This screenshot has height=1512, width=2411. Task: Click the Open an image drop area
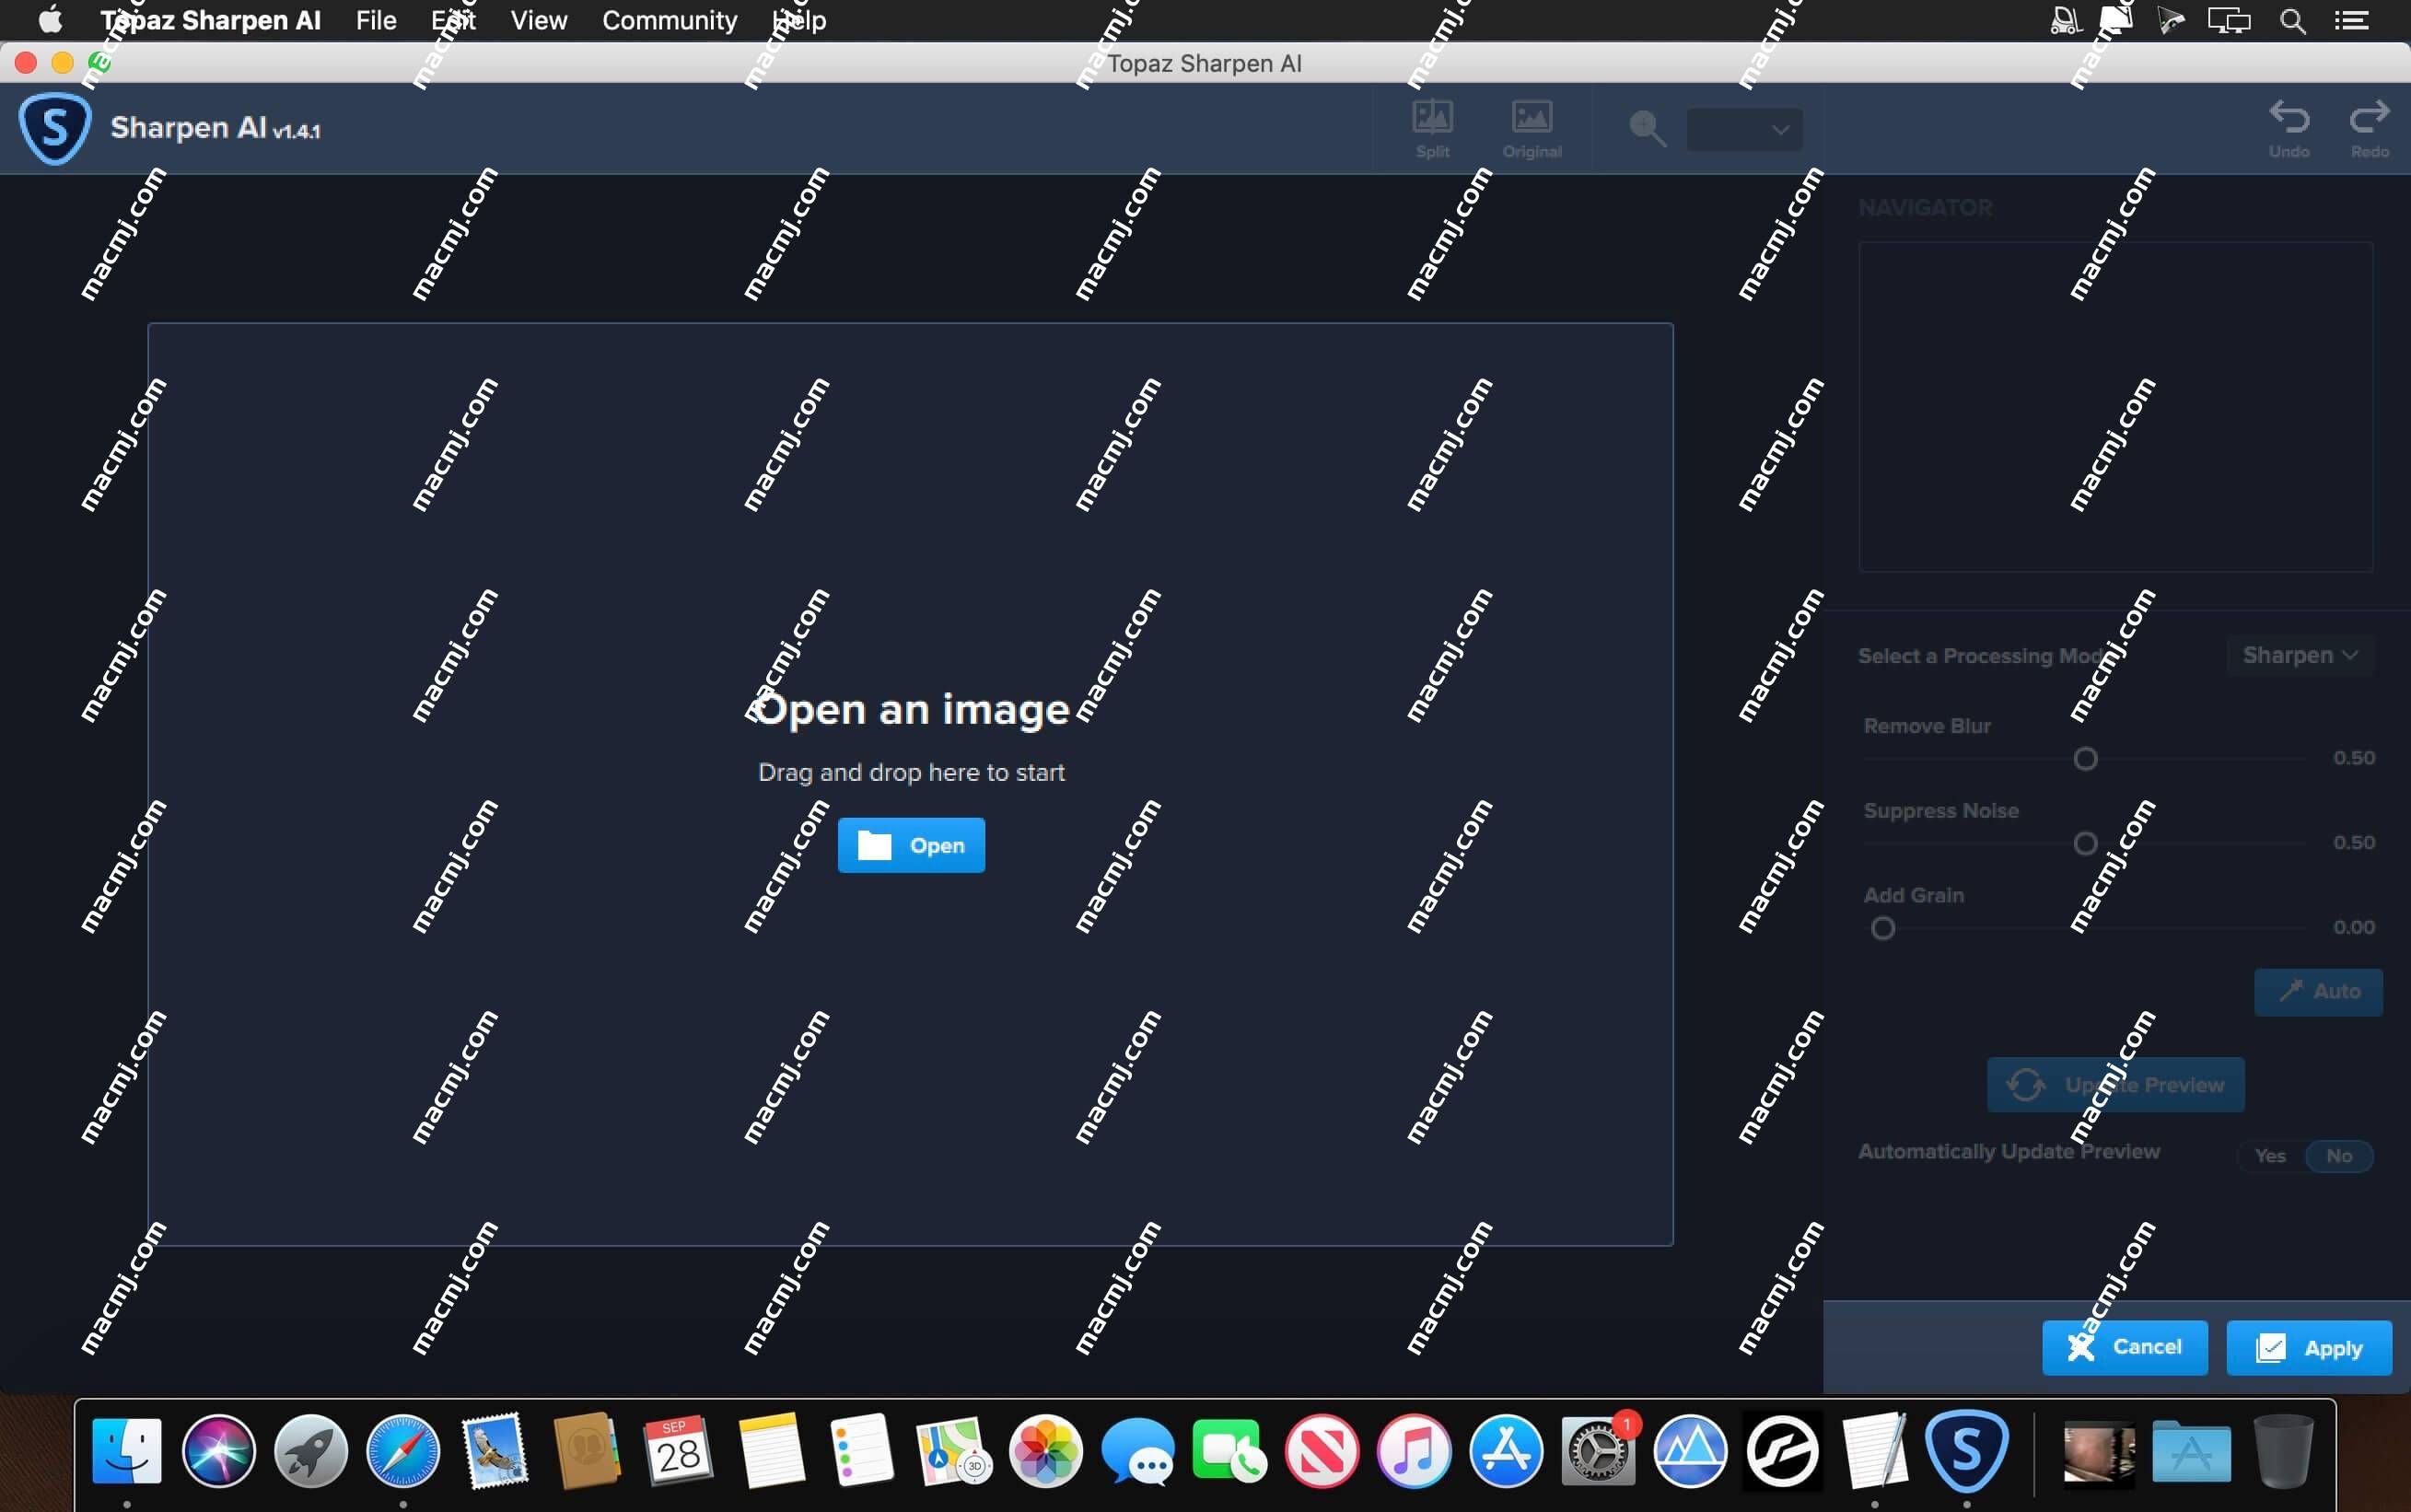[910, 784]
